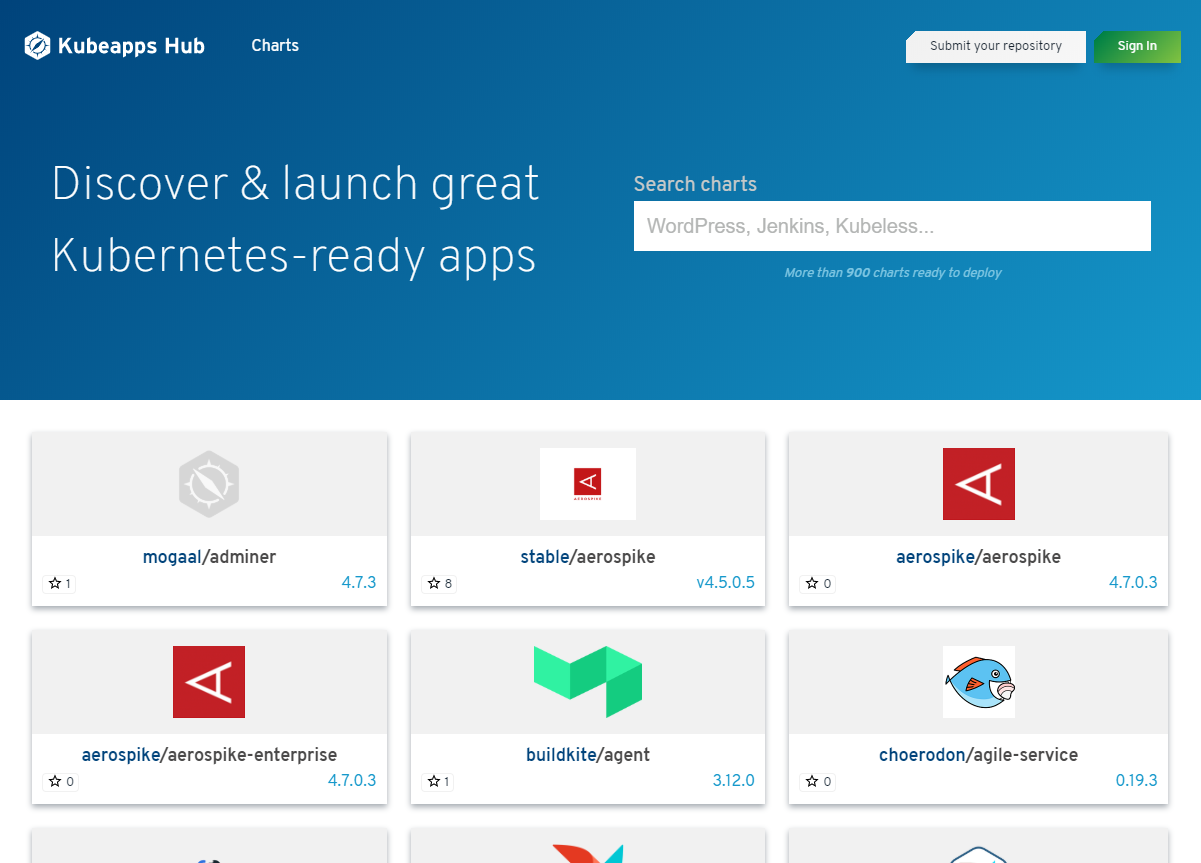Click the Kubeapps Hub compass logo icon
This screenshot has width=1201, height=863.
click(x=37, y=46)
